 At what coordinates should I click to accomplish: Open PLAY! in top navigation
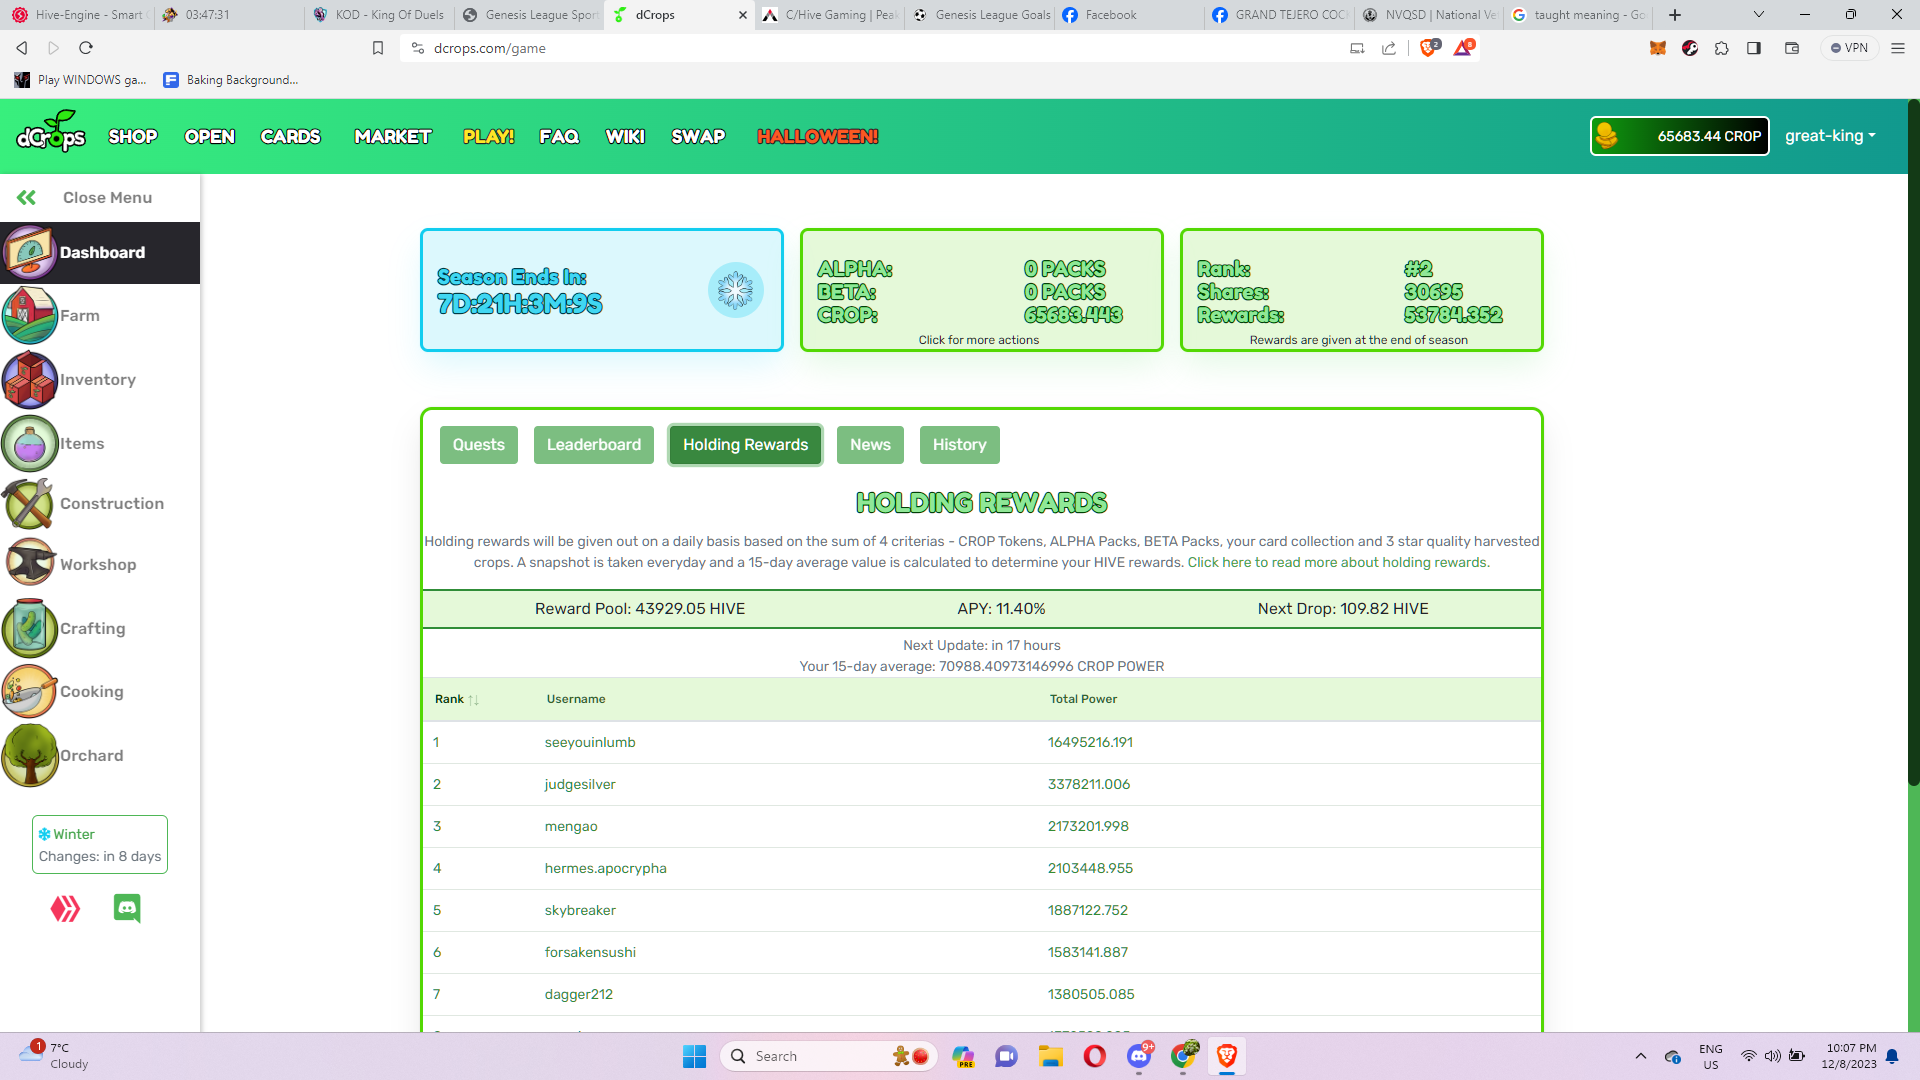[489, 136]
